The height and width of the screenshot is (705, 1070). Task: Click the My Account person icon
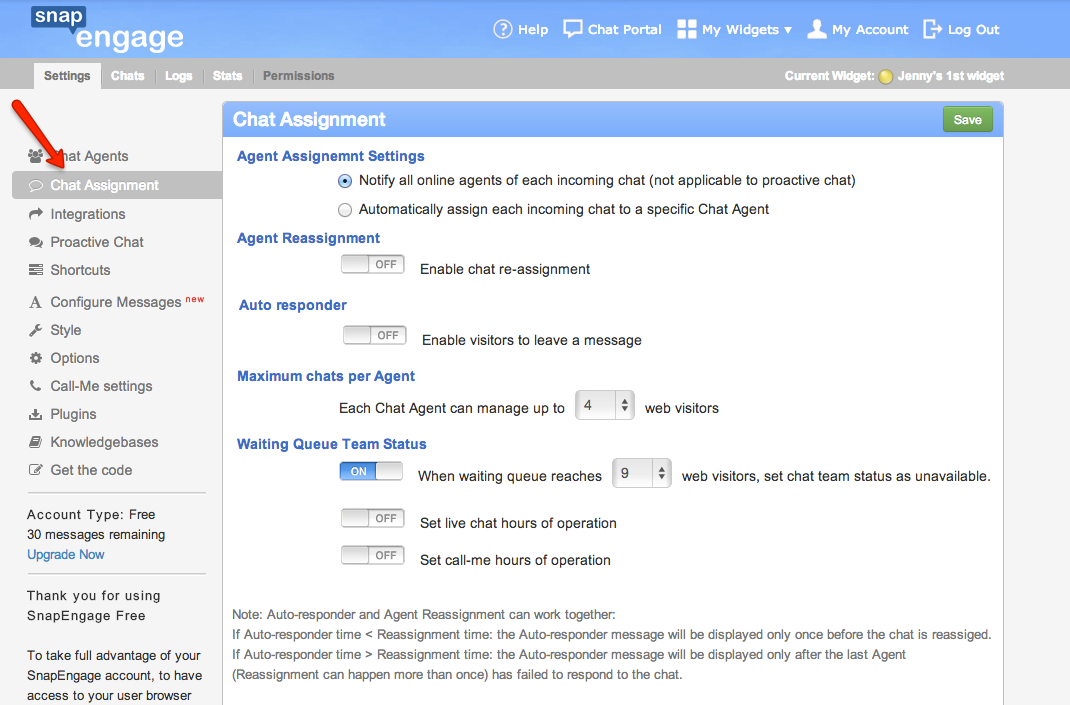point(817,29)
